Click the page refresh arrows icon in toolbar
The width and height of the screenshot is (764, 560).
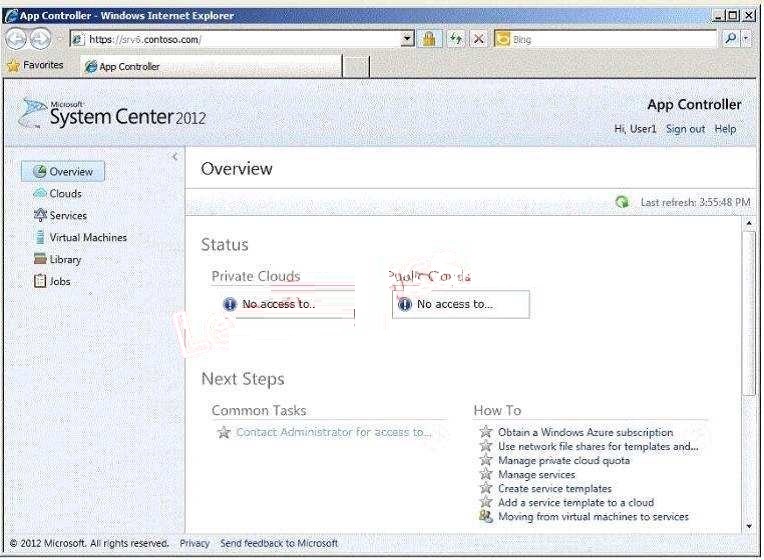[456, 39]
